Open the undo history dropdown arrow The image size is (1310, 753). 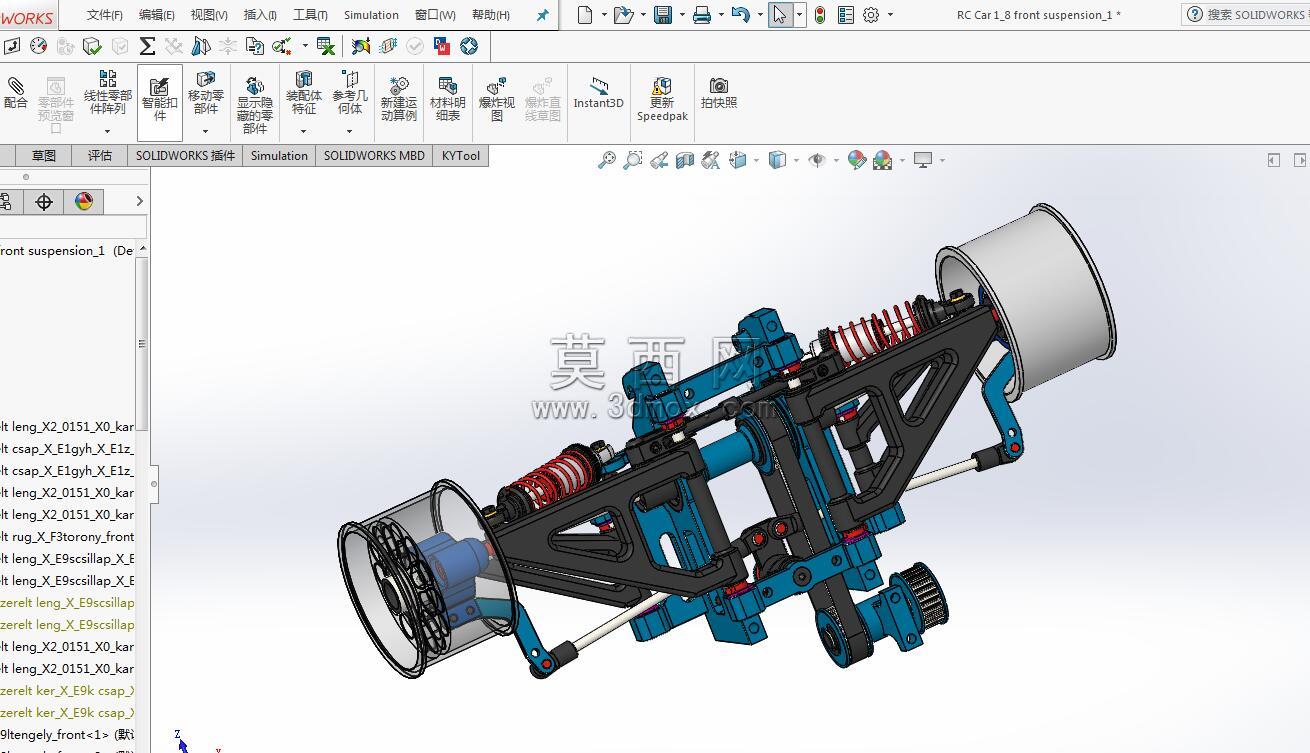pos(760,15)
